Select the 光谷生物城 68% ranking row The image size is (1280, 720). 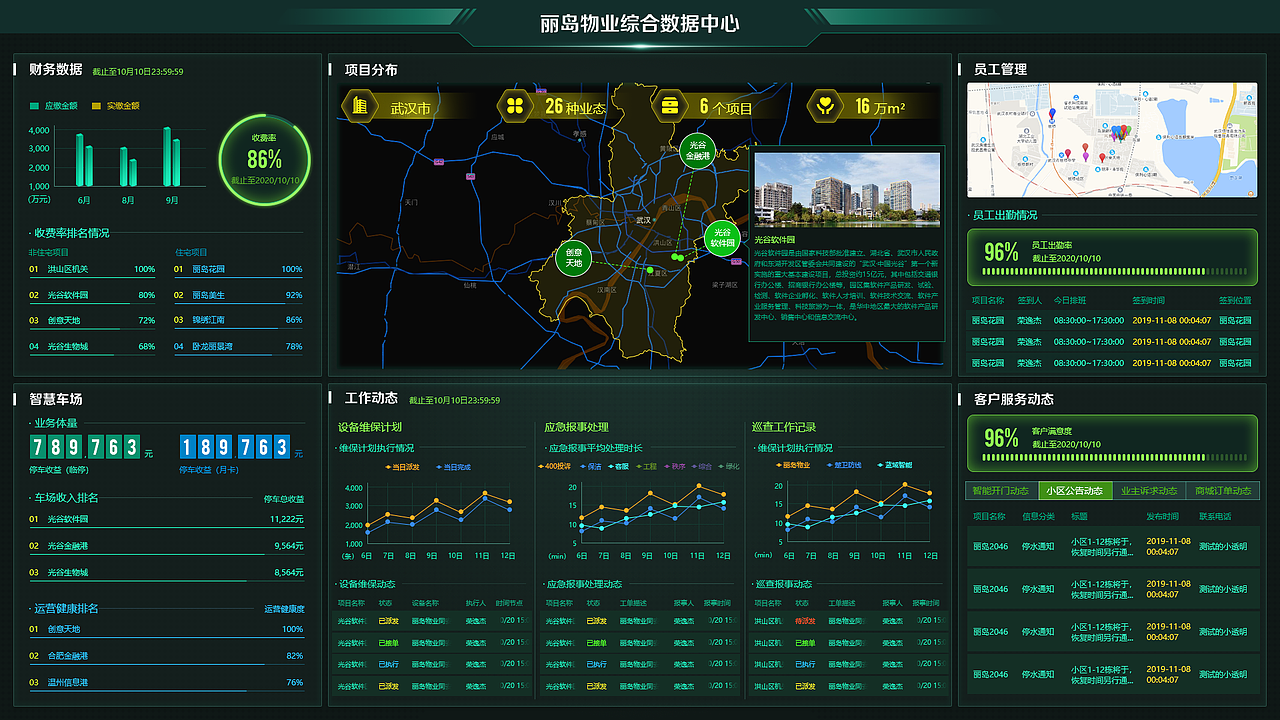[x=92, y=347]
